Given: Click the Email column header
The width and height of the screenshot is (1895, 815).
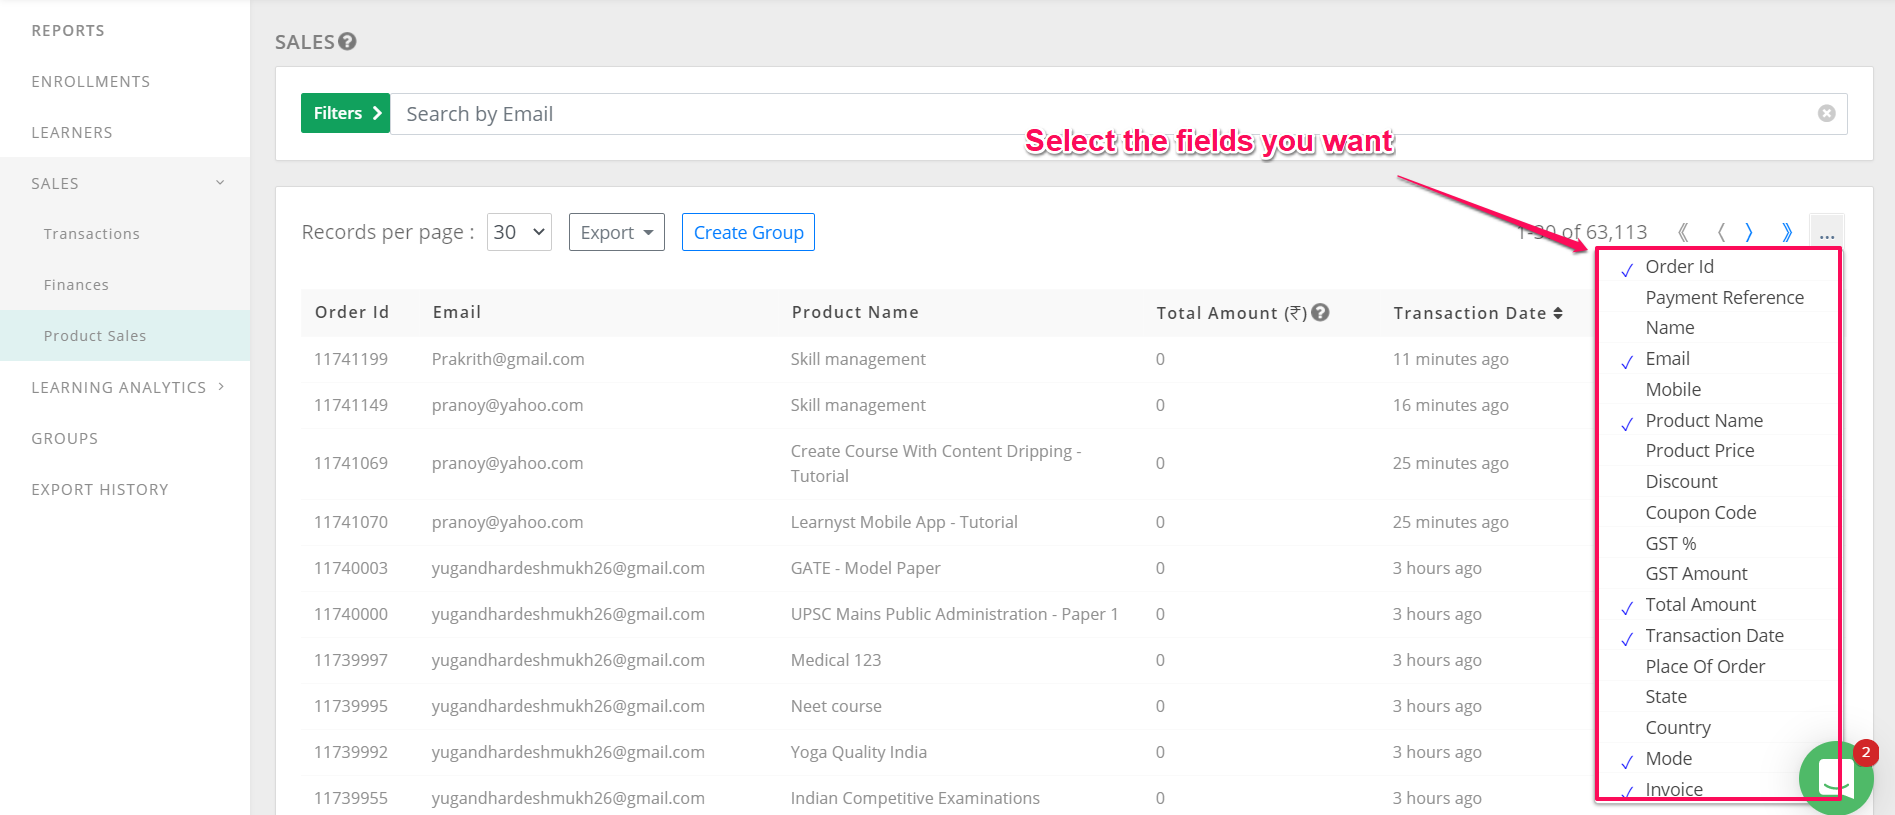Looking at the screenshot, I should [x=457, y=312].
